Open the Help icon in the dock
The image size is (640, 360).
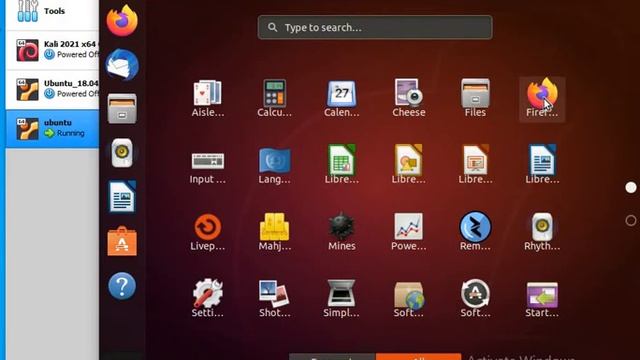point(122,286)
